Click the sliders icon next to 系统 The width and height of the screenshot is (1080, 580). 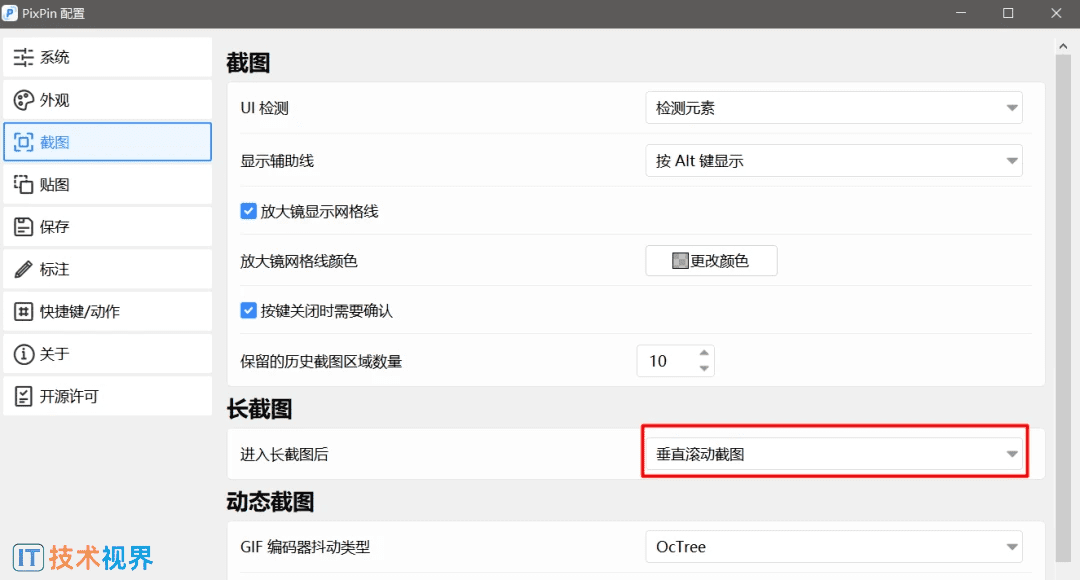[x=23, y=58]
